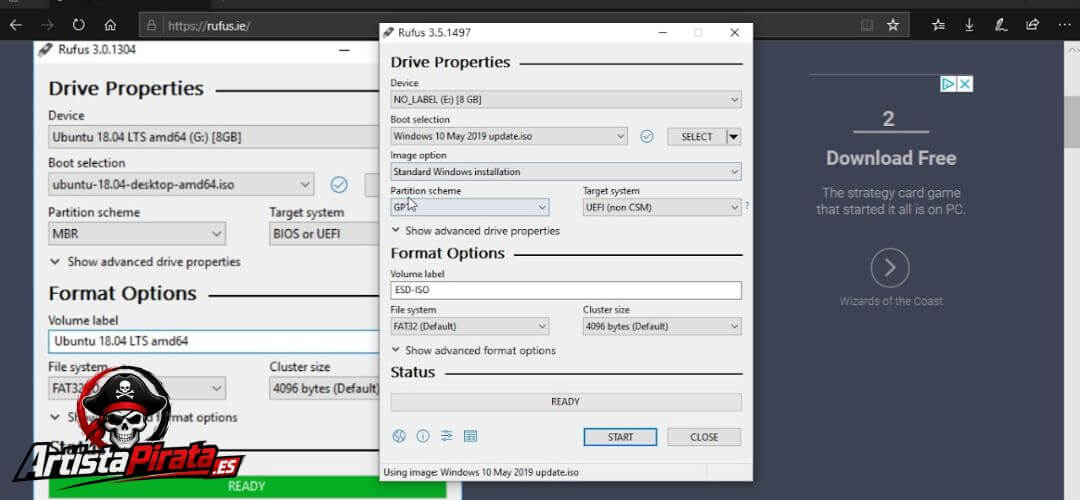Show the Rufus log icon
1080x500 pixels.
point(471,436)
